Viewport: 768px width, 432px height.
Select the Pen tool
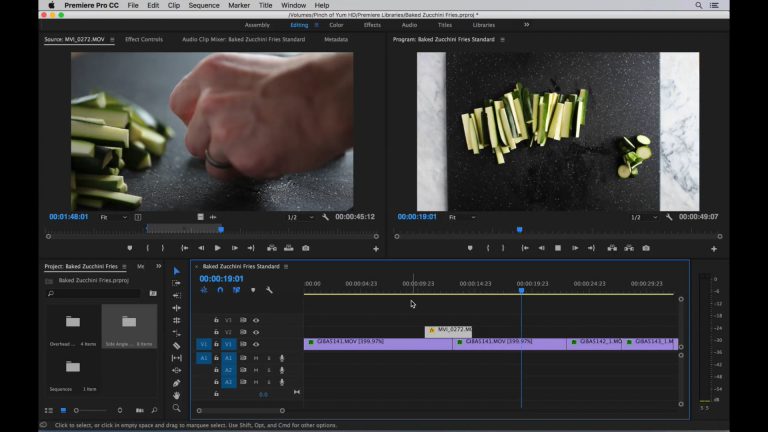[x=176, y=383]
